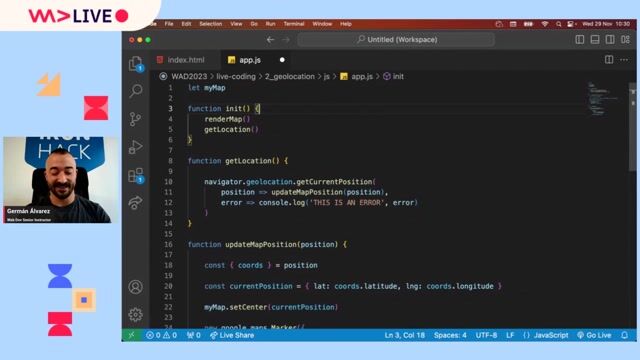Click 'getLocation()' call on line 5
Image resolution: width=640 pixels, height=360 pixels.
(231, 129)
